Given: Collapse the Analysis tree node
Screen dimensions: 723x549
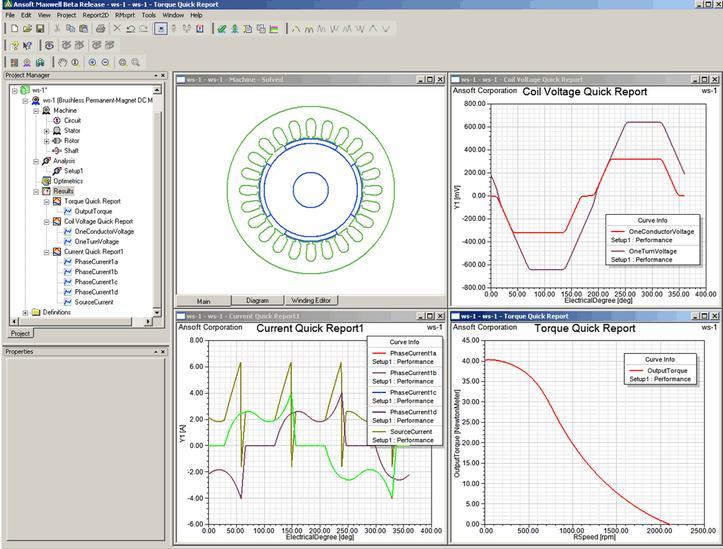Looking at the screenshot, I should tap(36, 161).
